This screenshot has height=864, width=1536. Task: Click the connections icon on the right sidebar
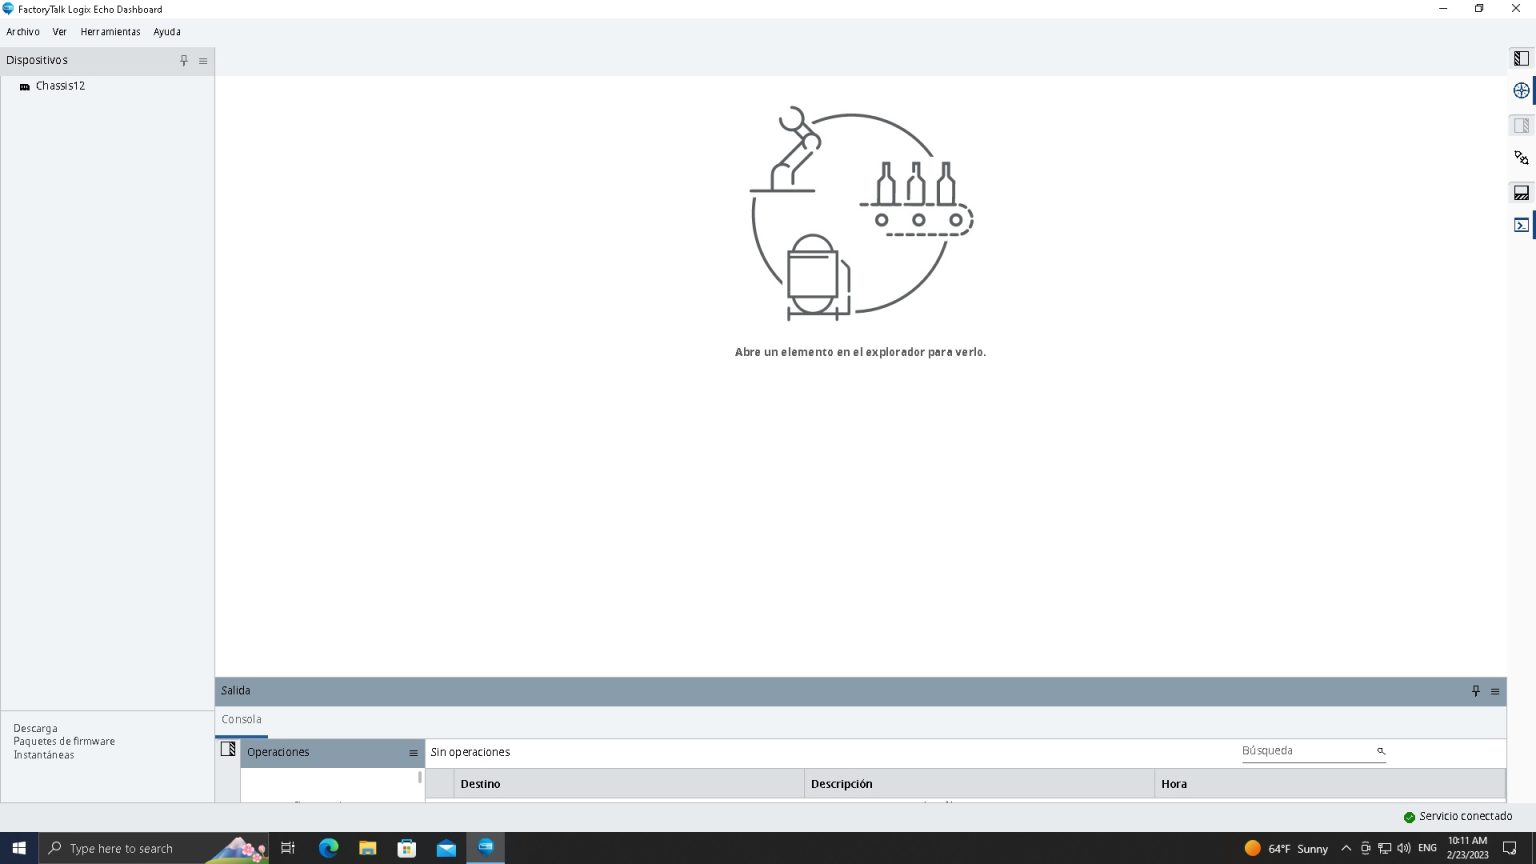tap(1521, 157)
